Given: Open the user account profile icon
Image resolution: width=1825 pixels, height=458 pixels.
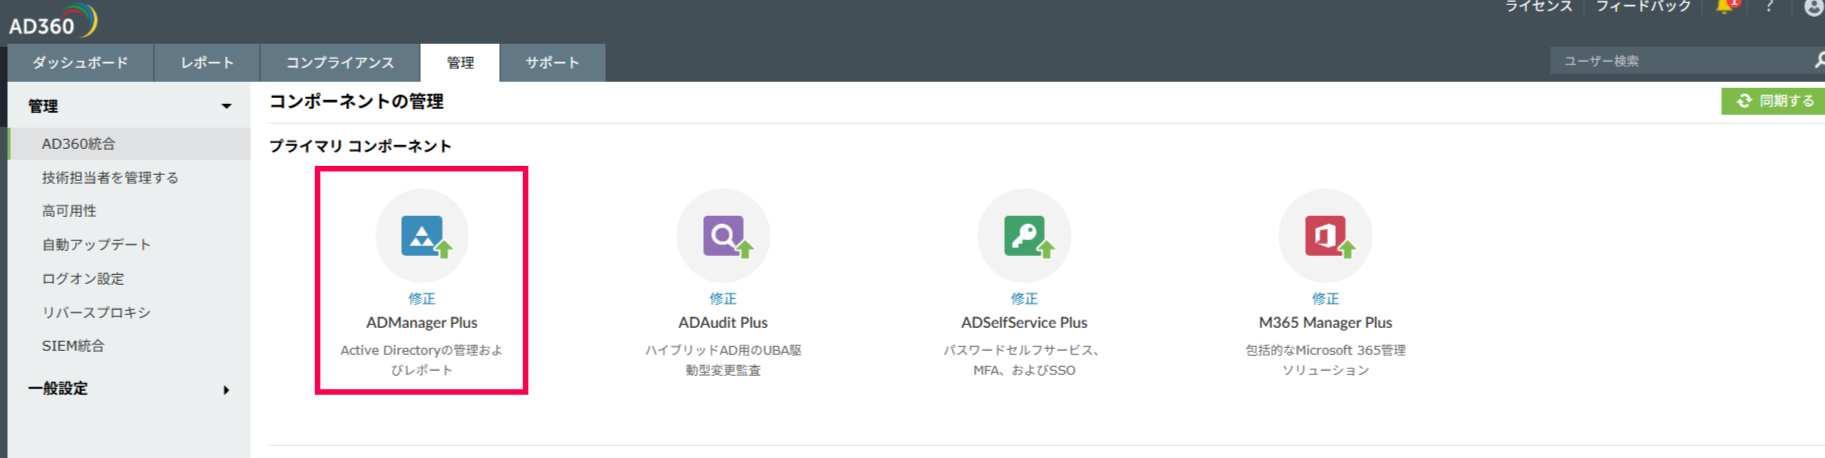Looking at the screenshot, I should click(x=1813, y=7).
